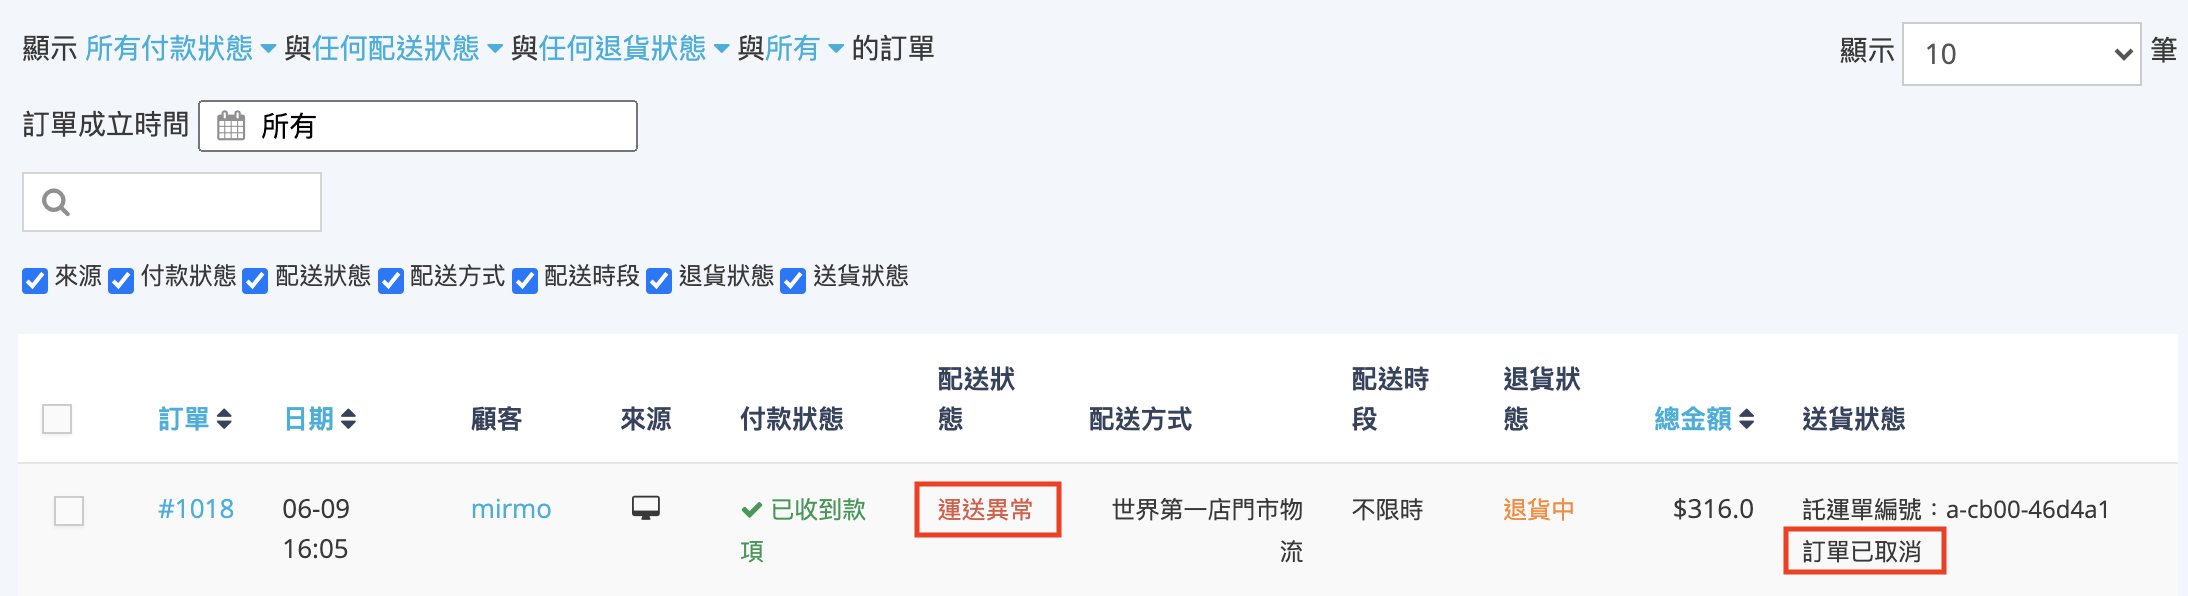Open the rows-per-page dropdown showing 10
Viewport: 2188px width, 596px height.
point(2020,54)
